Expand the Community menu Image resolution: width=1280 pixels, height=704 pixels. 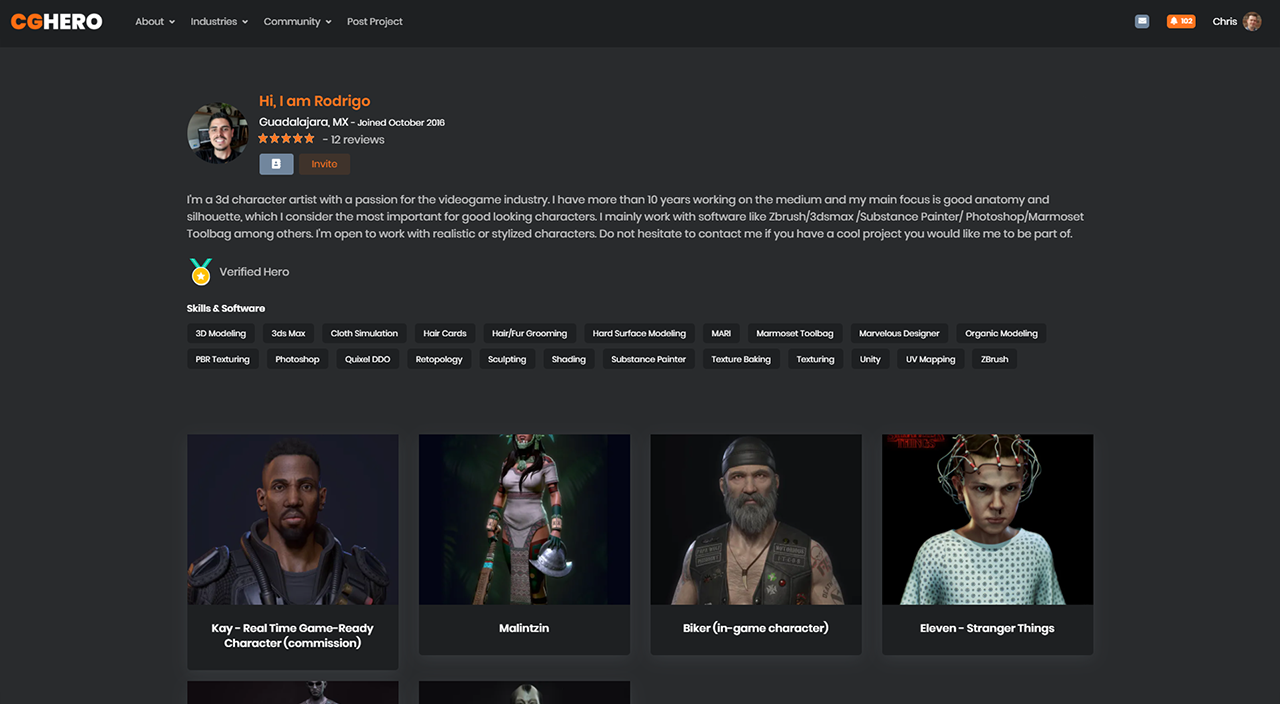pyautogui.click(x=297, y=21)
